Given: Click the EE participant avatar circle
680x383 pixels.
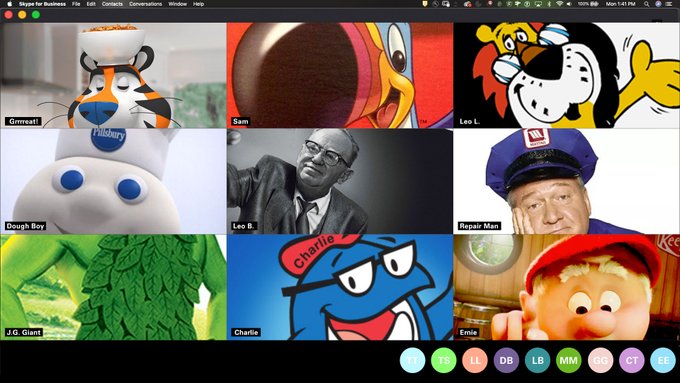Looking at the screenshot, I should pyautogui.click(x=664, y=360).
